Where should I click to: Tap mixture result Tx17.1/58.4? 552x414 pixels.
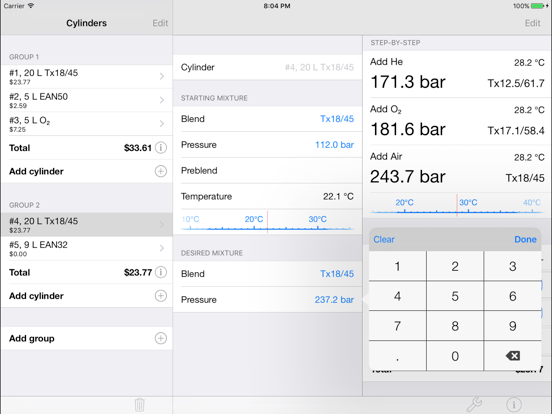click(516, 131)
